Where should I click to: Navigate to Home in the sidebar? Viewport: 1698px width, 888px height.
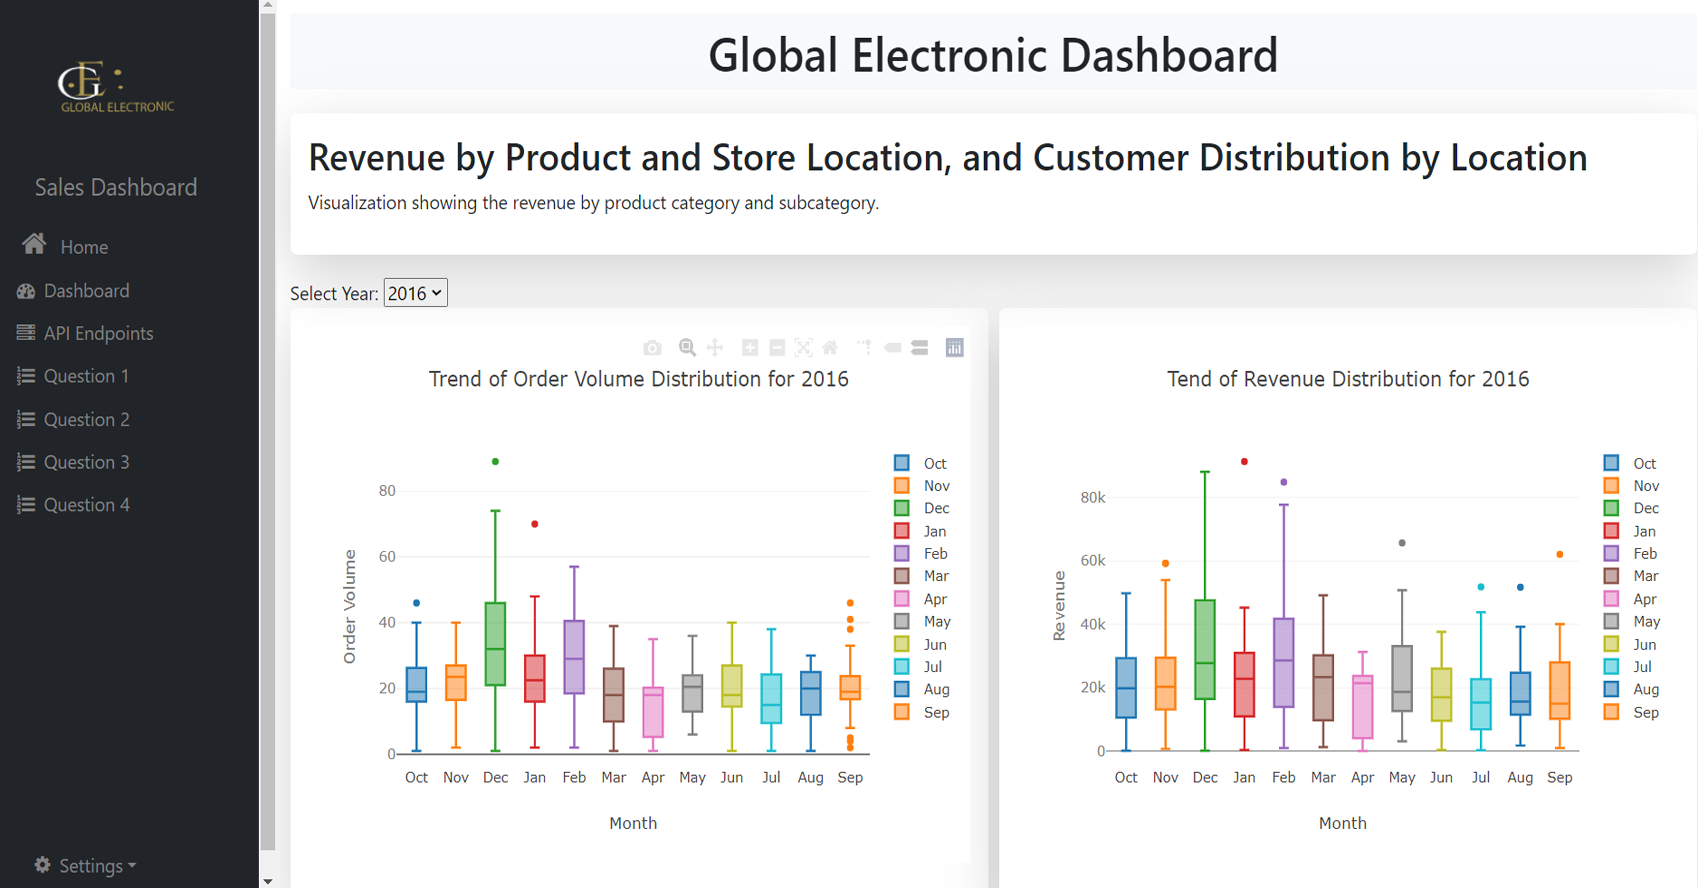84,247
